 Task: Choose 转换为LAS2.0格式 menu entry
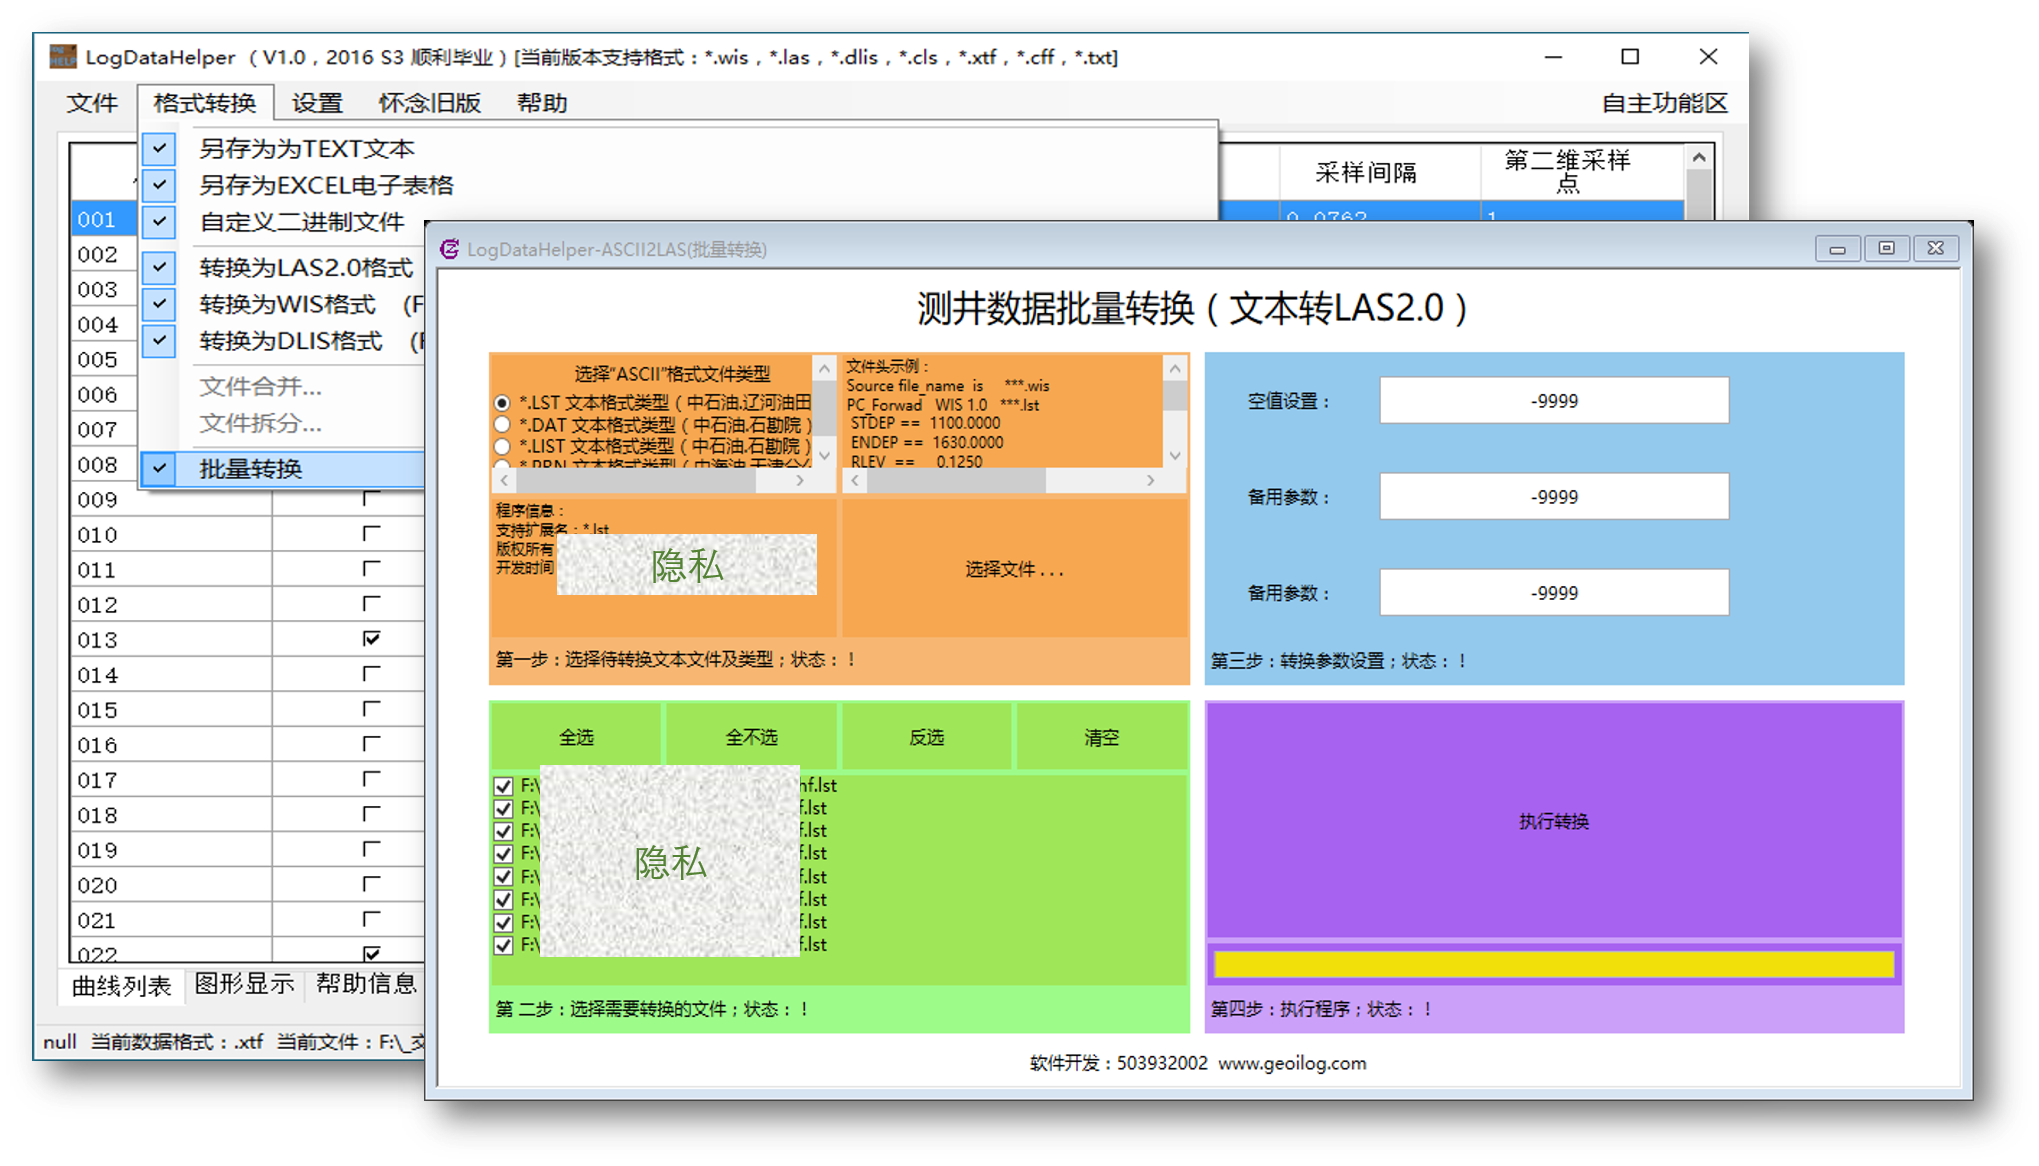(x=306, y=268)
